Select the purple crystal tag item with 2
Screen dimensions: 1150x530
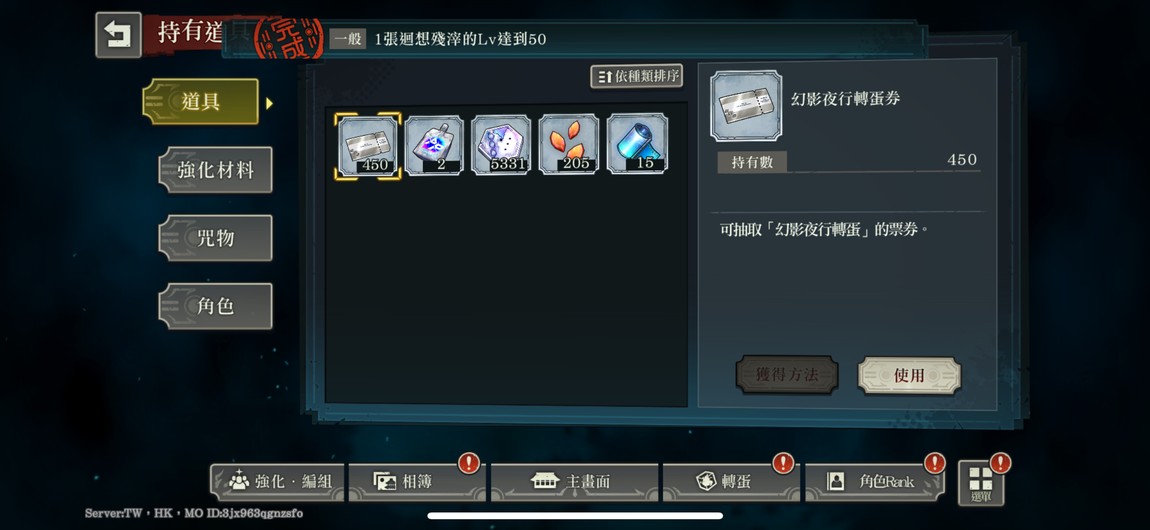(x=434, y=145)
